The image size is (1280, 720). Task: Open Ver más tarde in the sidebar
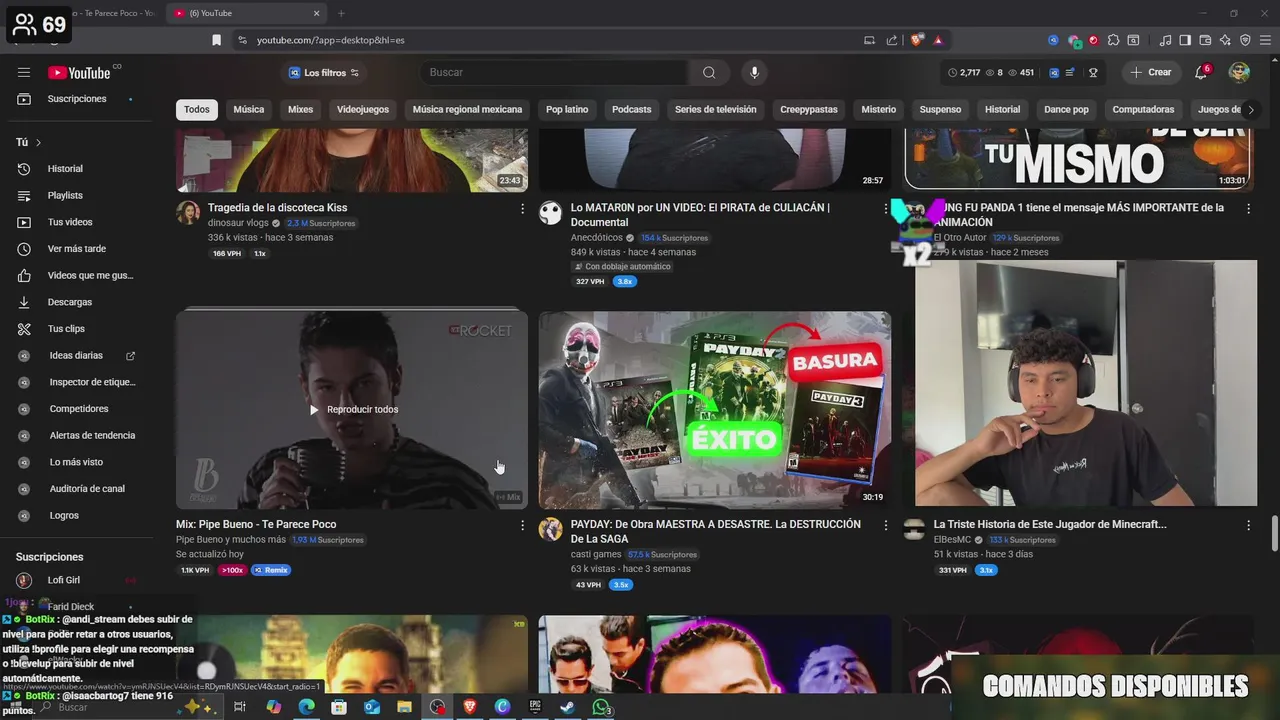[79, 249]
